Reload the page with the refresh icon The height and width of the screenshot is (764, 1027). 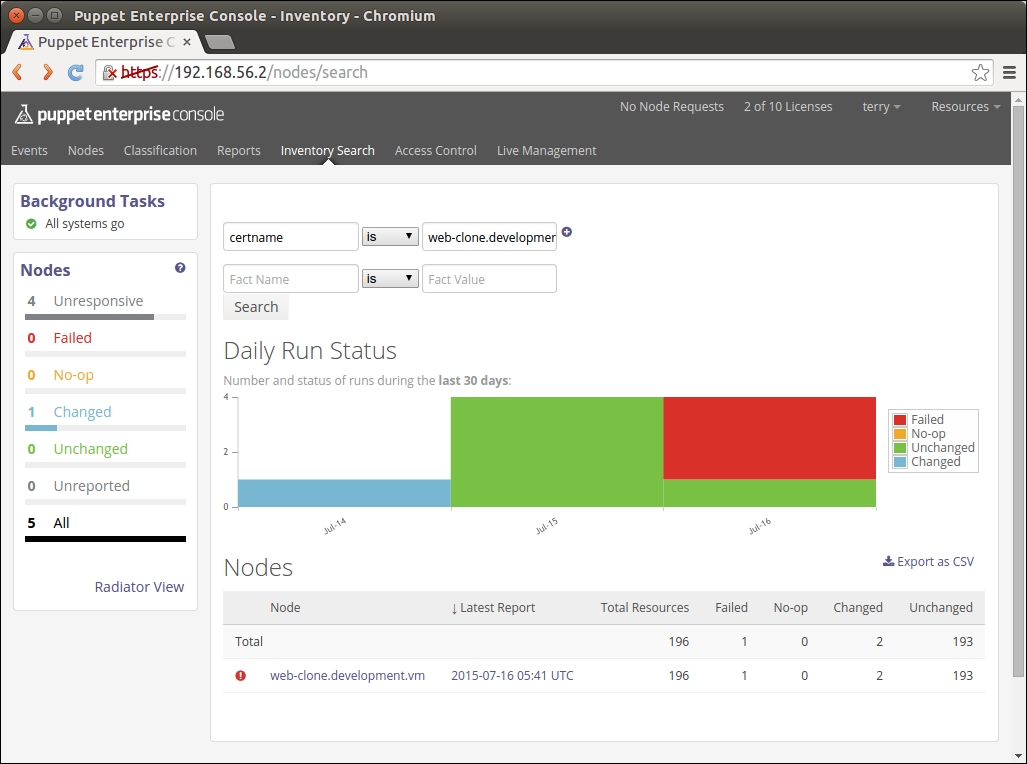[75, 72]
